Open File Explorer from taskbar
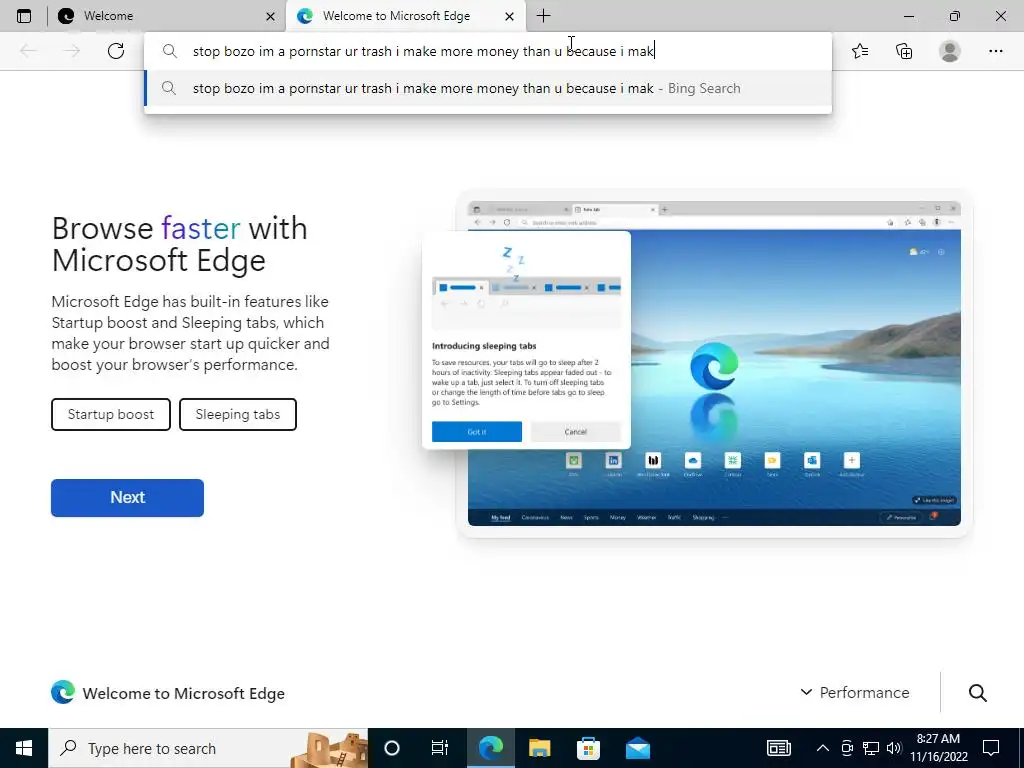The image size is (1024, 768). pos(539,748)
